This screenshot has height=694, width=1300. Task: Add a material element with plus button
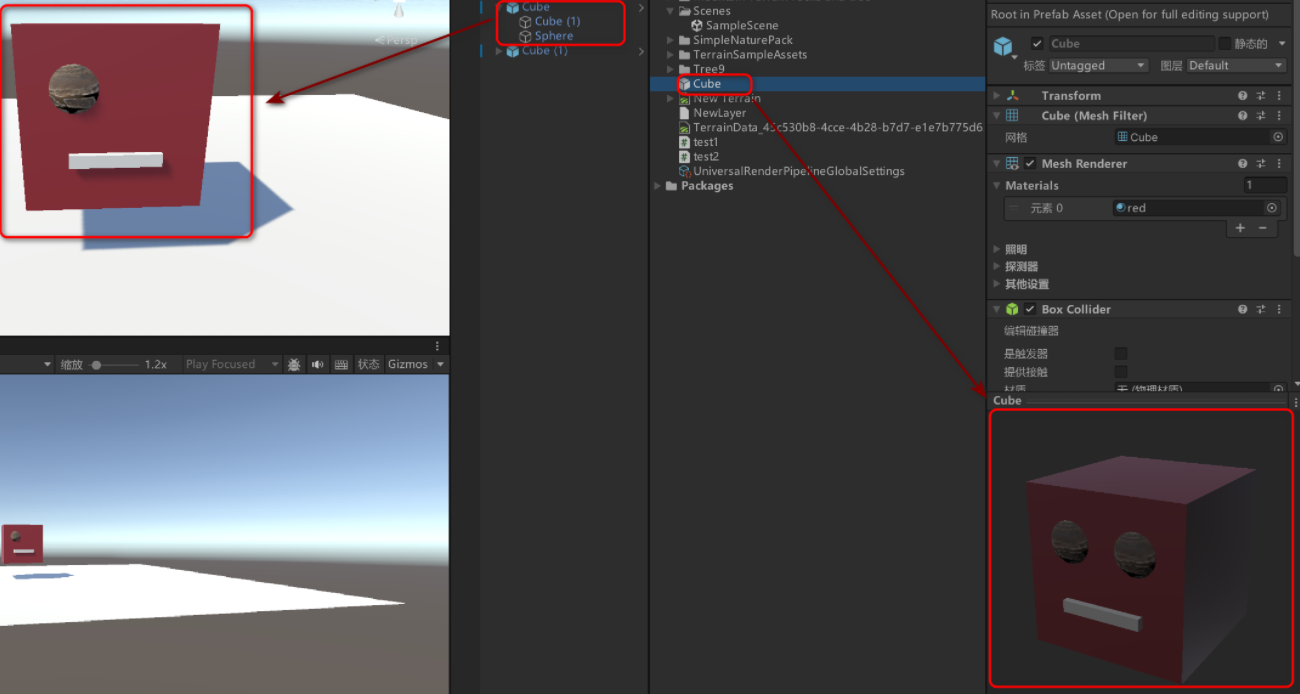(1240, 228)
